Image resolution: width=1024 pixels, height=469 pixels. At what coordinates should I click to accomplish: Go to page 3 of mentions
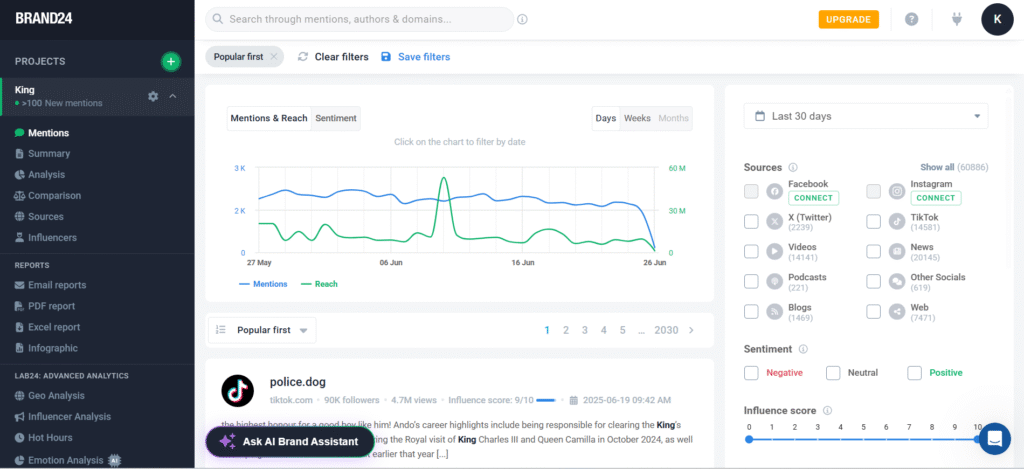coord(584,330)
